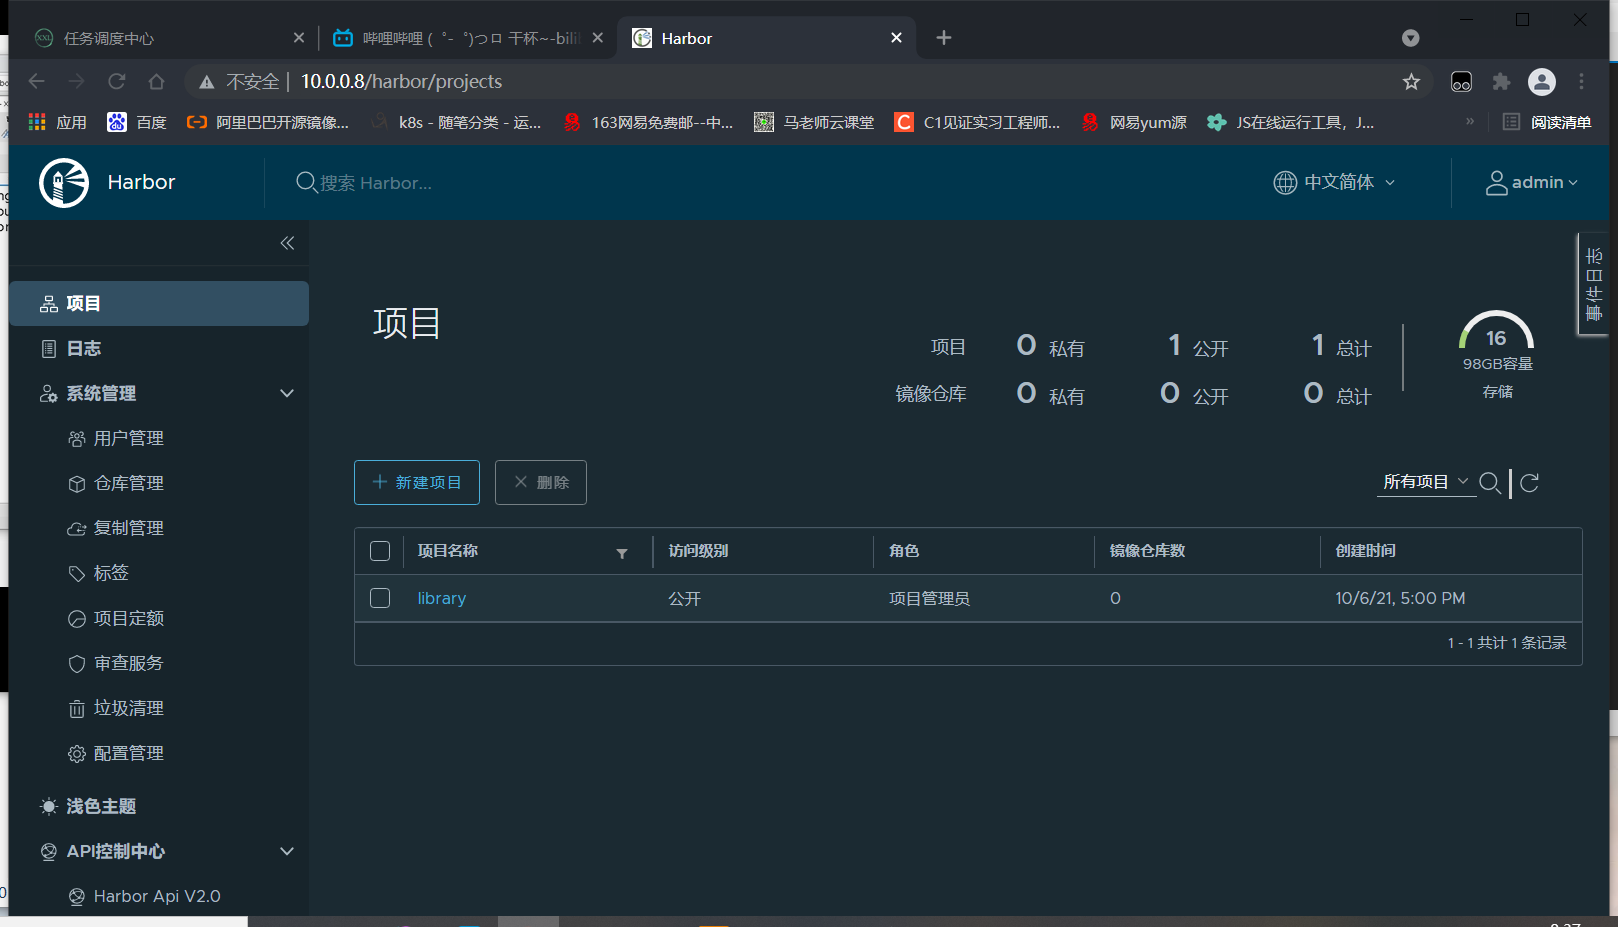Open 项目 in the sidebar
Screen dimensions: 1618x927
[x=159, y=303]
